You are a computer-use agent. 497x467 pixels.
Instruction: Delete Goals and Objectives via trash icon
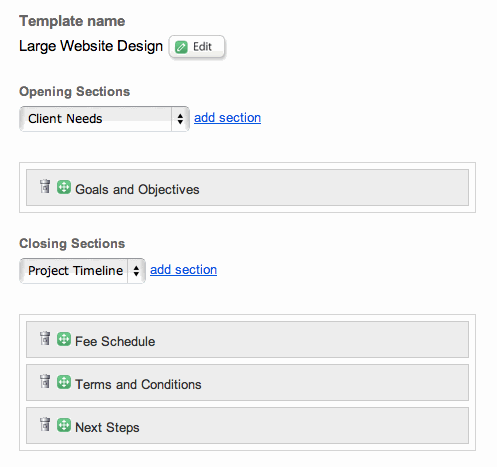click(x=45, y=186)
